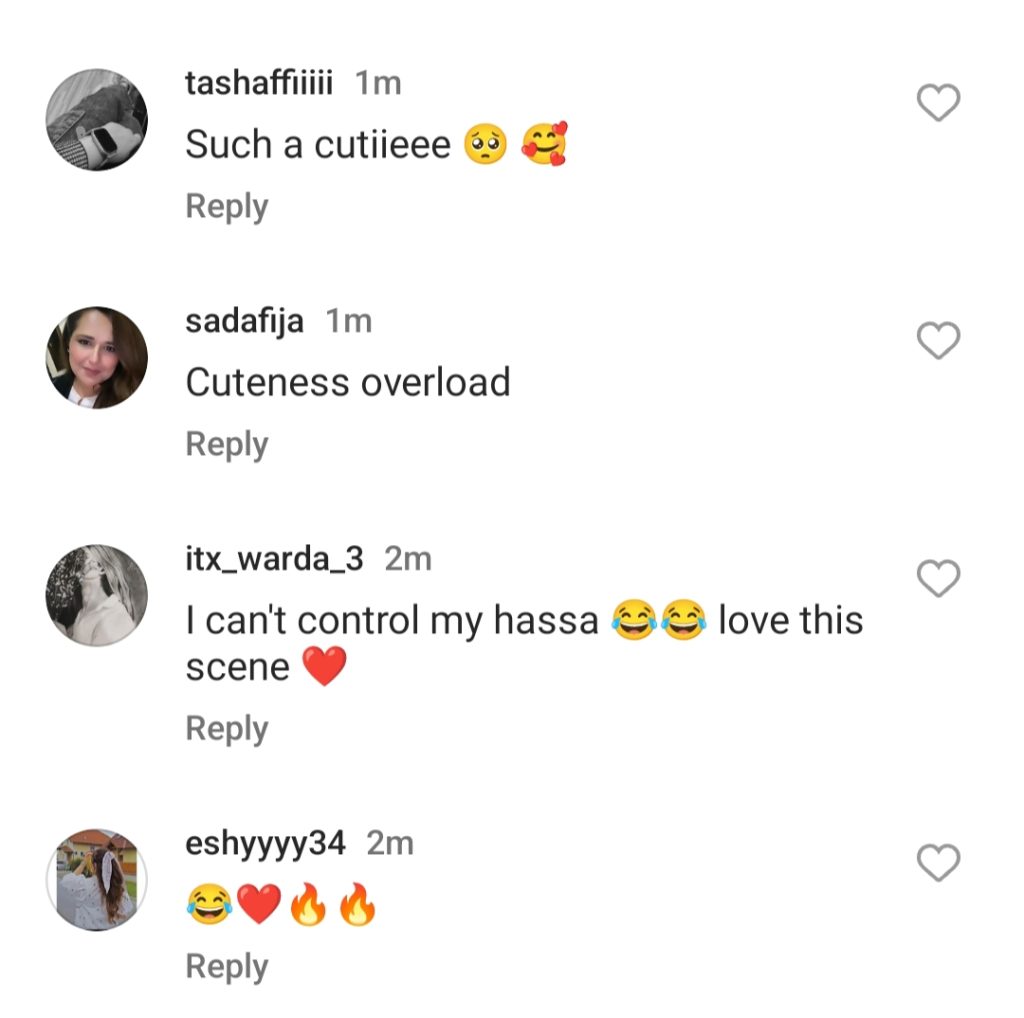Open tashaffiiiii's profile picture
1024x1018 pixels.
(97, 119)
